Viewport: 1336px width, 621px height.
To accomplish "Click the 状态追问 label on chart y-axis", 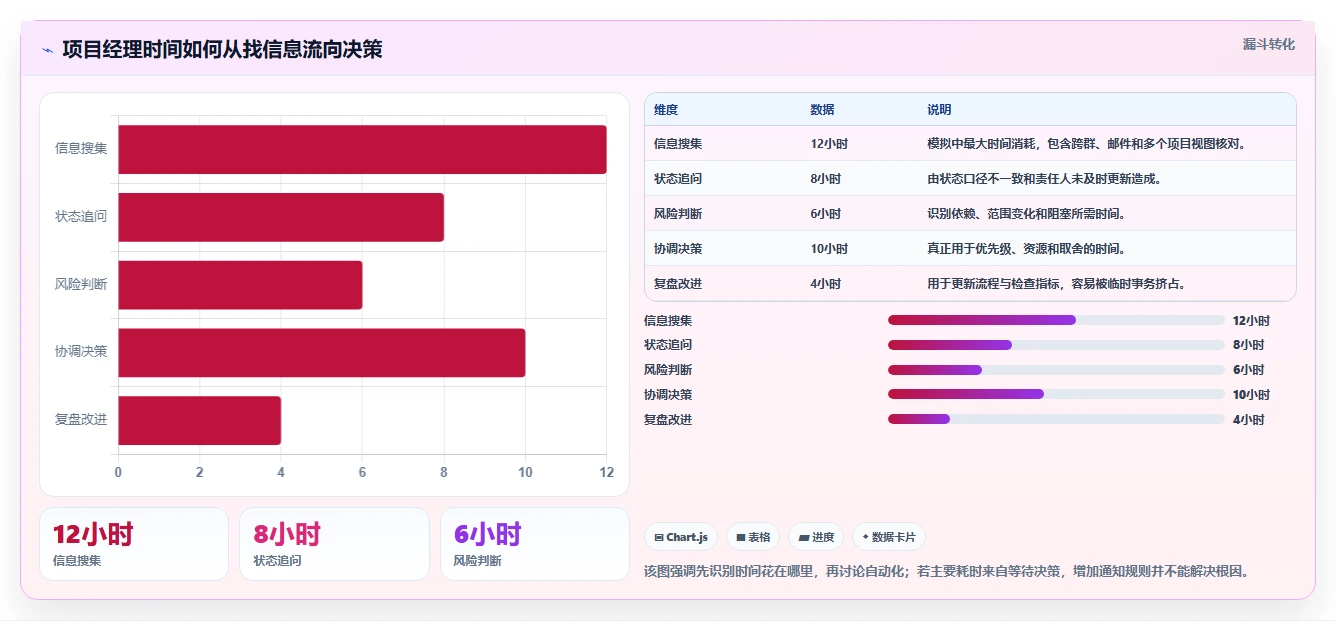I will pyautogui.click(x=81, y=217).
